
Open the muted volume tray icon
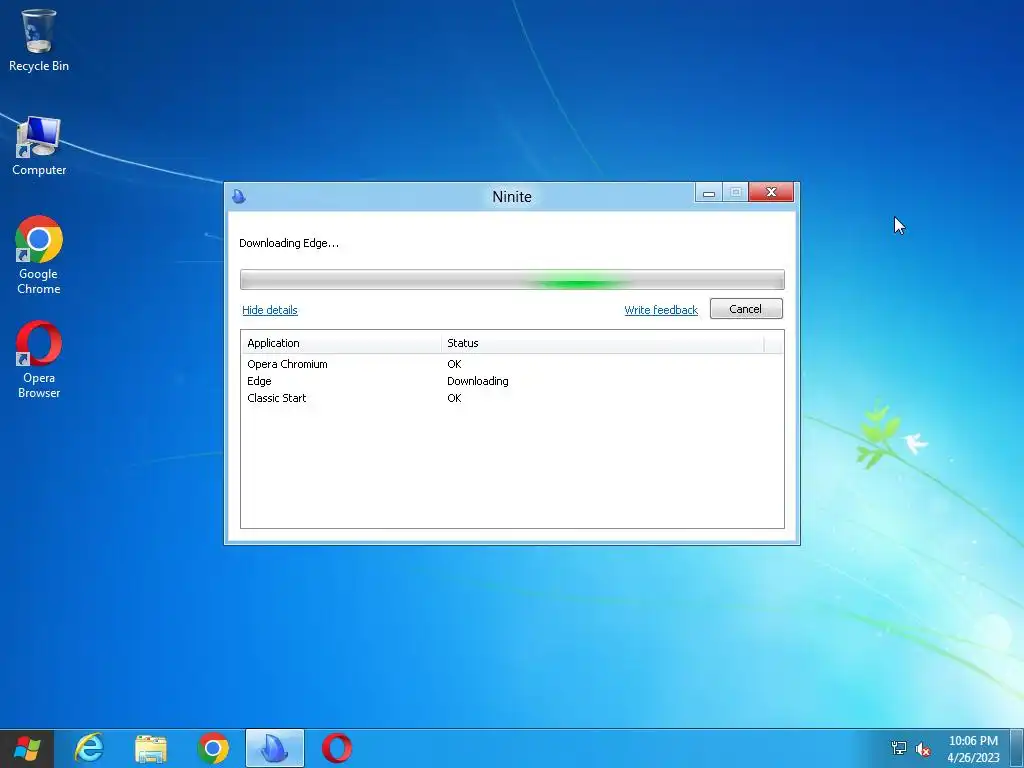923,748
